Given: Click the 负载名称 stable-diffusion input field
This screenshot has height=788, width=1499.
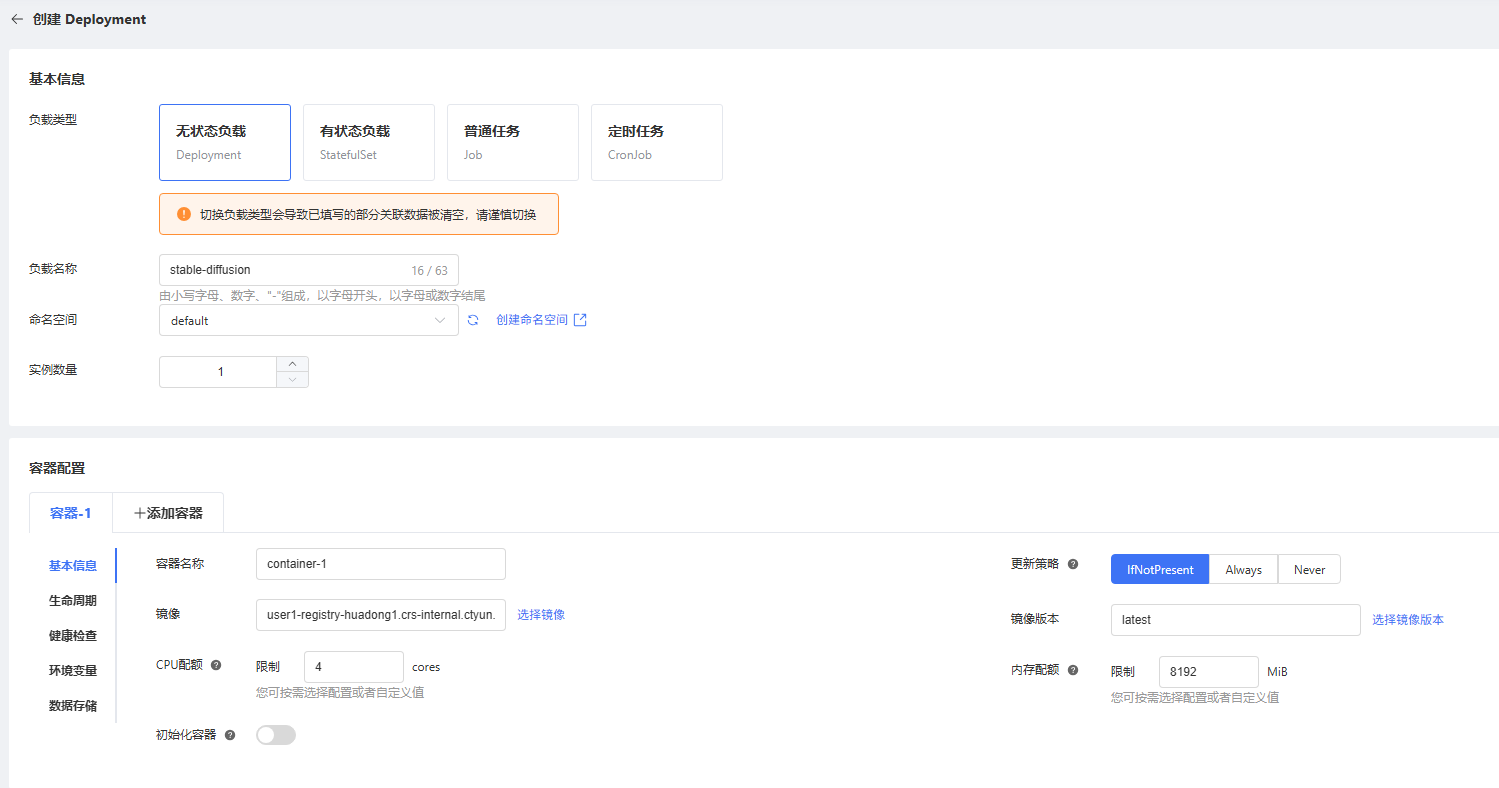Looking at the screenshot, I should (285, 270).
